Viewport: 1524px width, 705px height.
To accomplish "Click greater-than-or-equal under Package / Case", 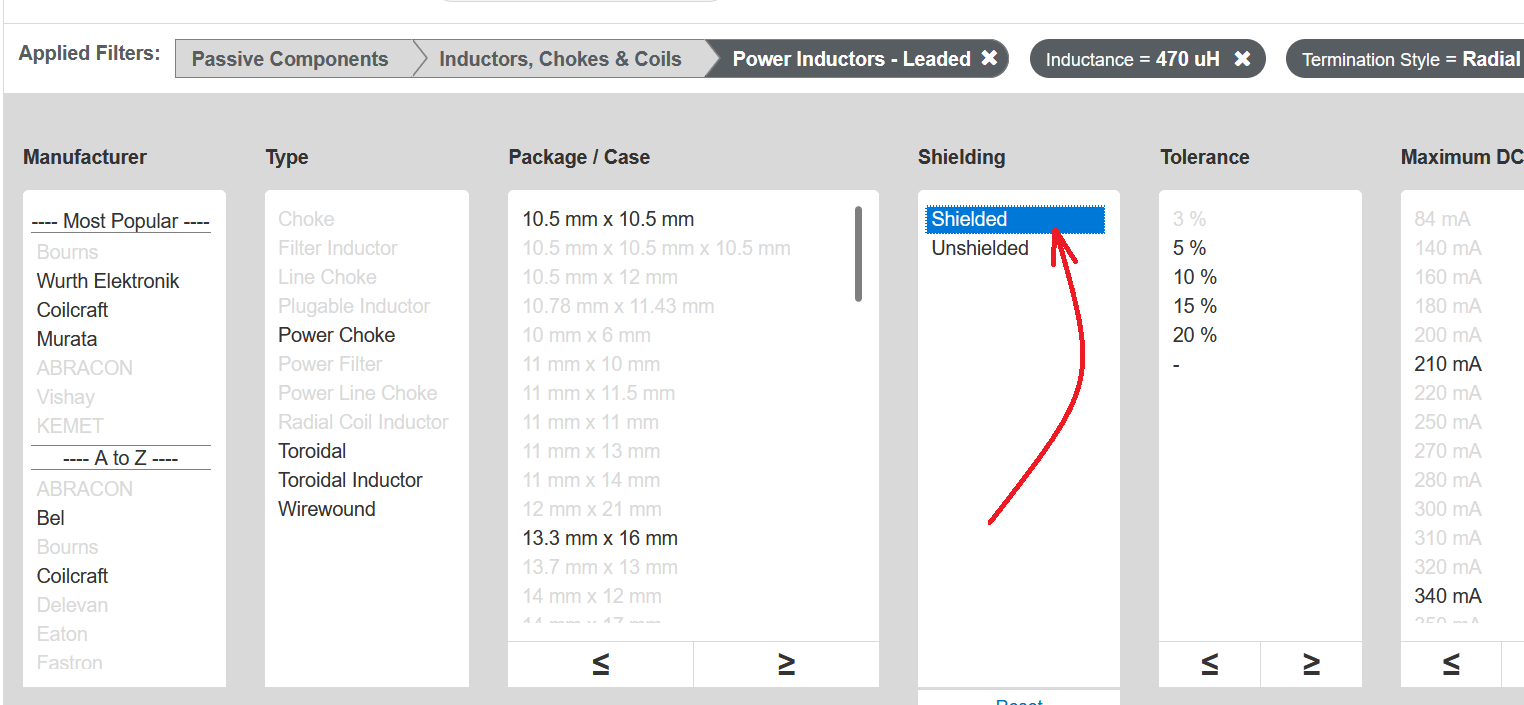I will (x=786, y=664).
